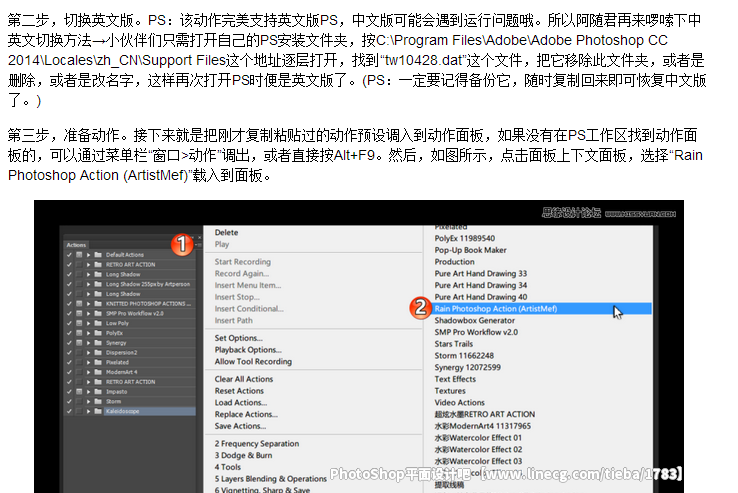Choose Delete from the panel menu
This screenshot has height=493, width=738.
point(226,233)
